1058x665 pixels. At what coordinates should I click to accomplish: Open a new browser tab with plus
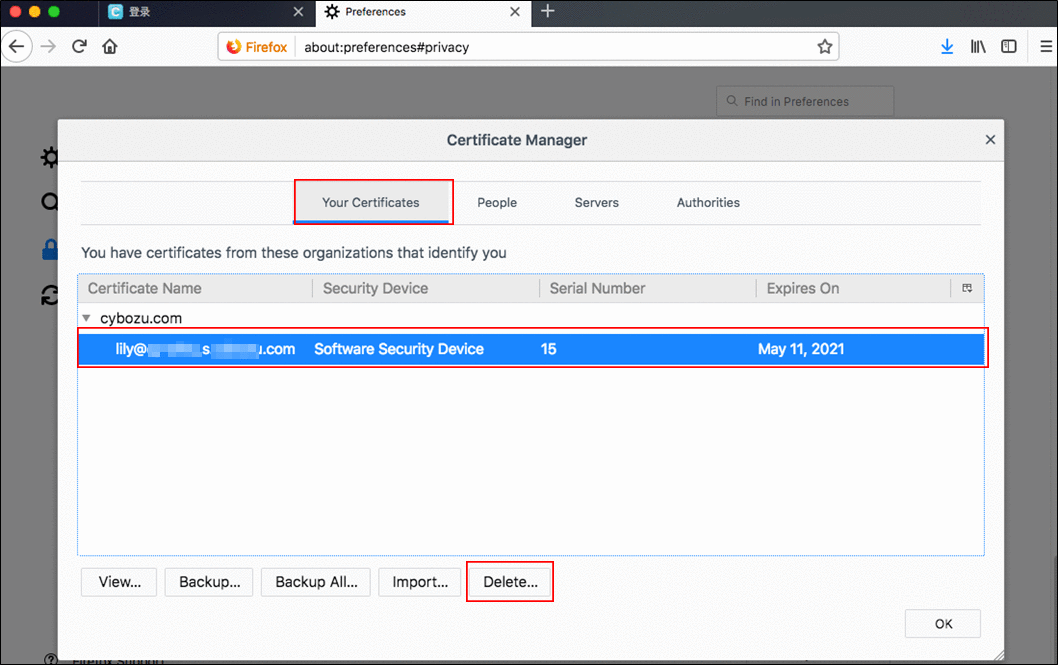click(x=548, y=11)
